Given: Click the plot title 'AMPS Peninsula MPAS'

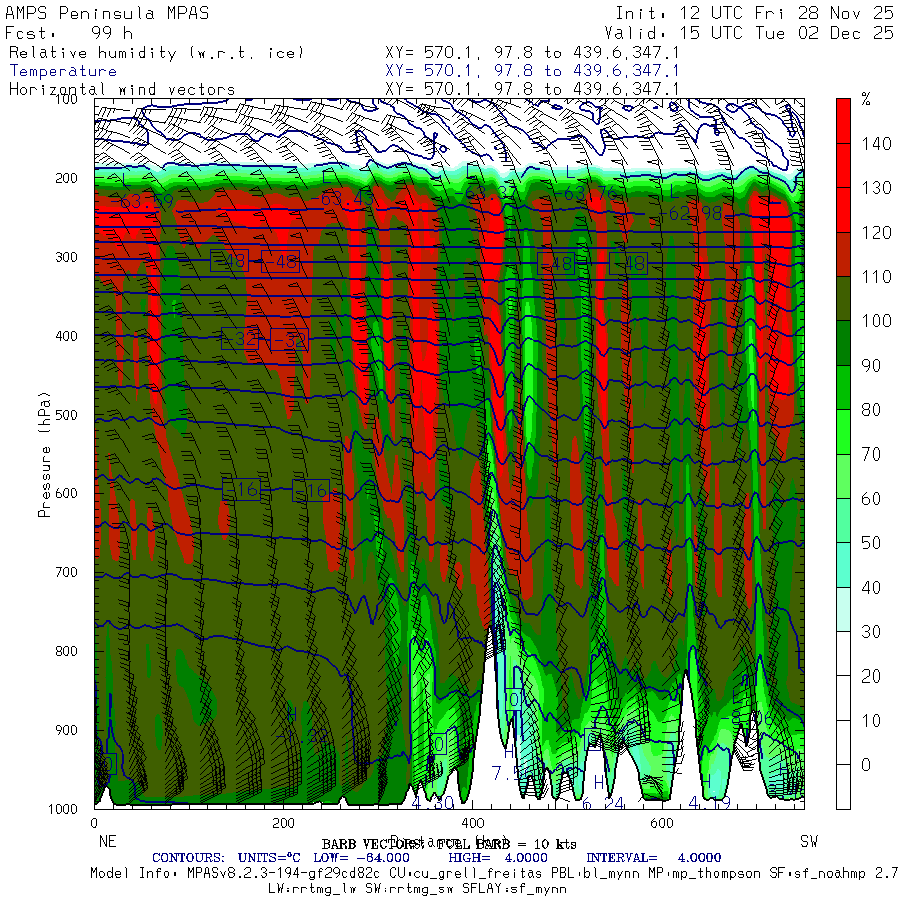Looking at the screenshot, I should click(x=107, y=13).
